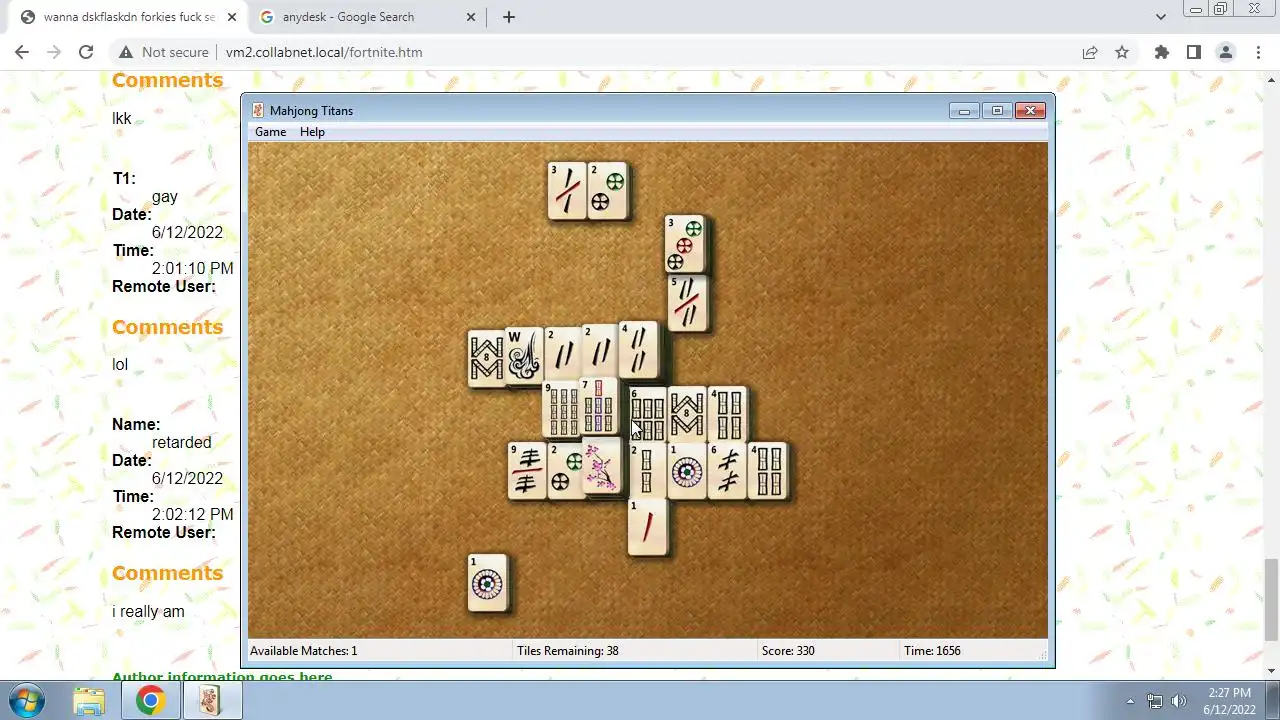Switch to the first 'wanna dskflaskdn' tab

(127, 17)
